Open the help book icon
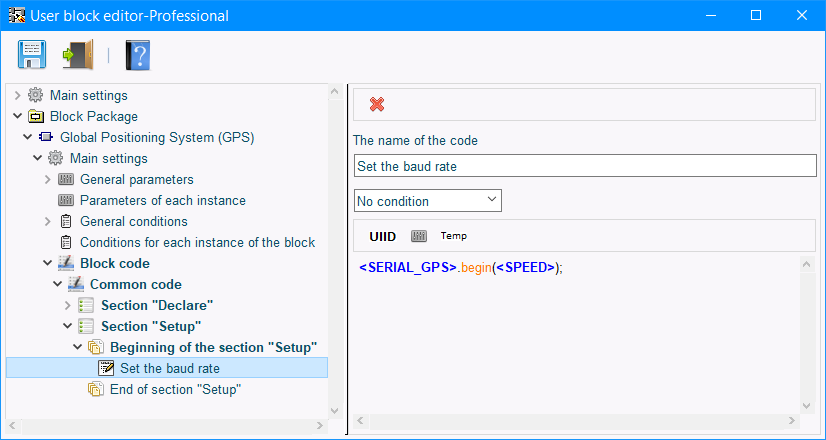The image size is (826, 440). point(137,55)
